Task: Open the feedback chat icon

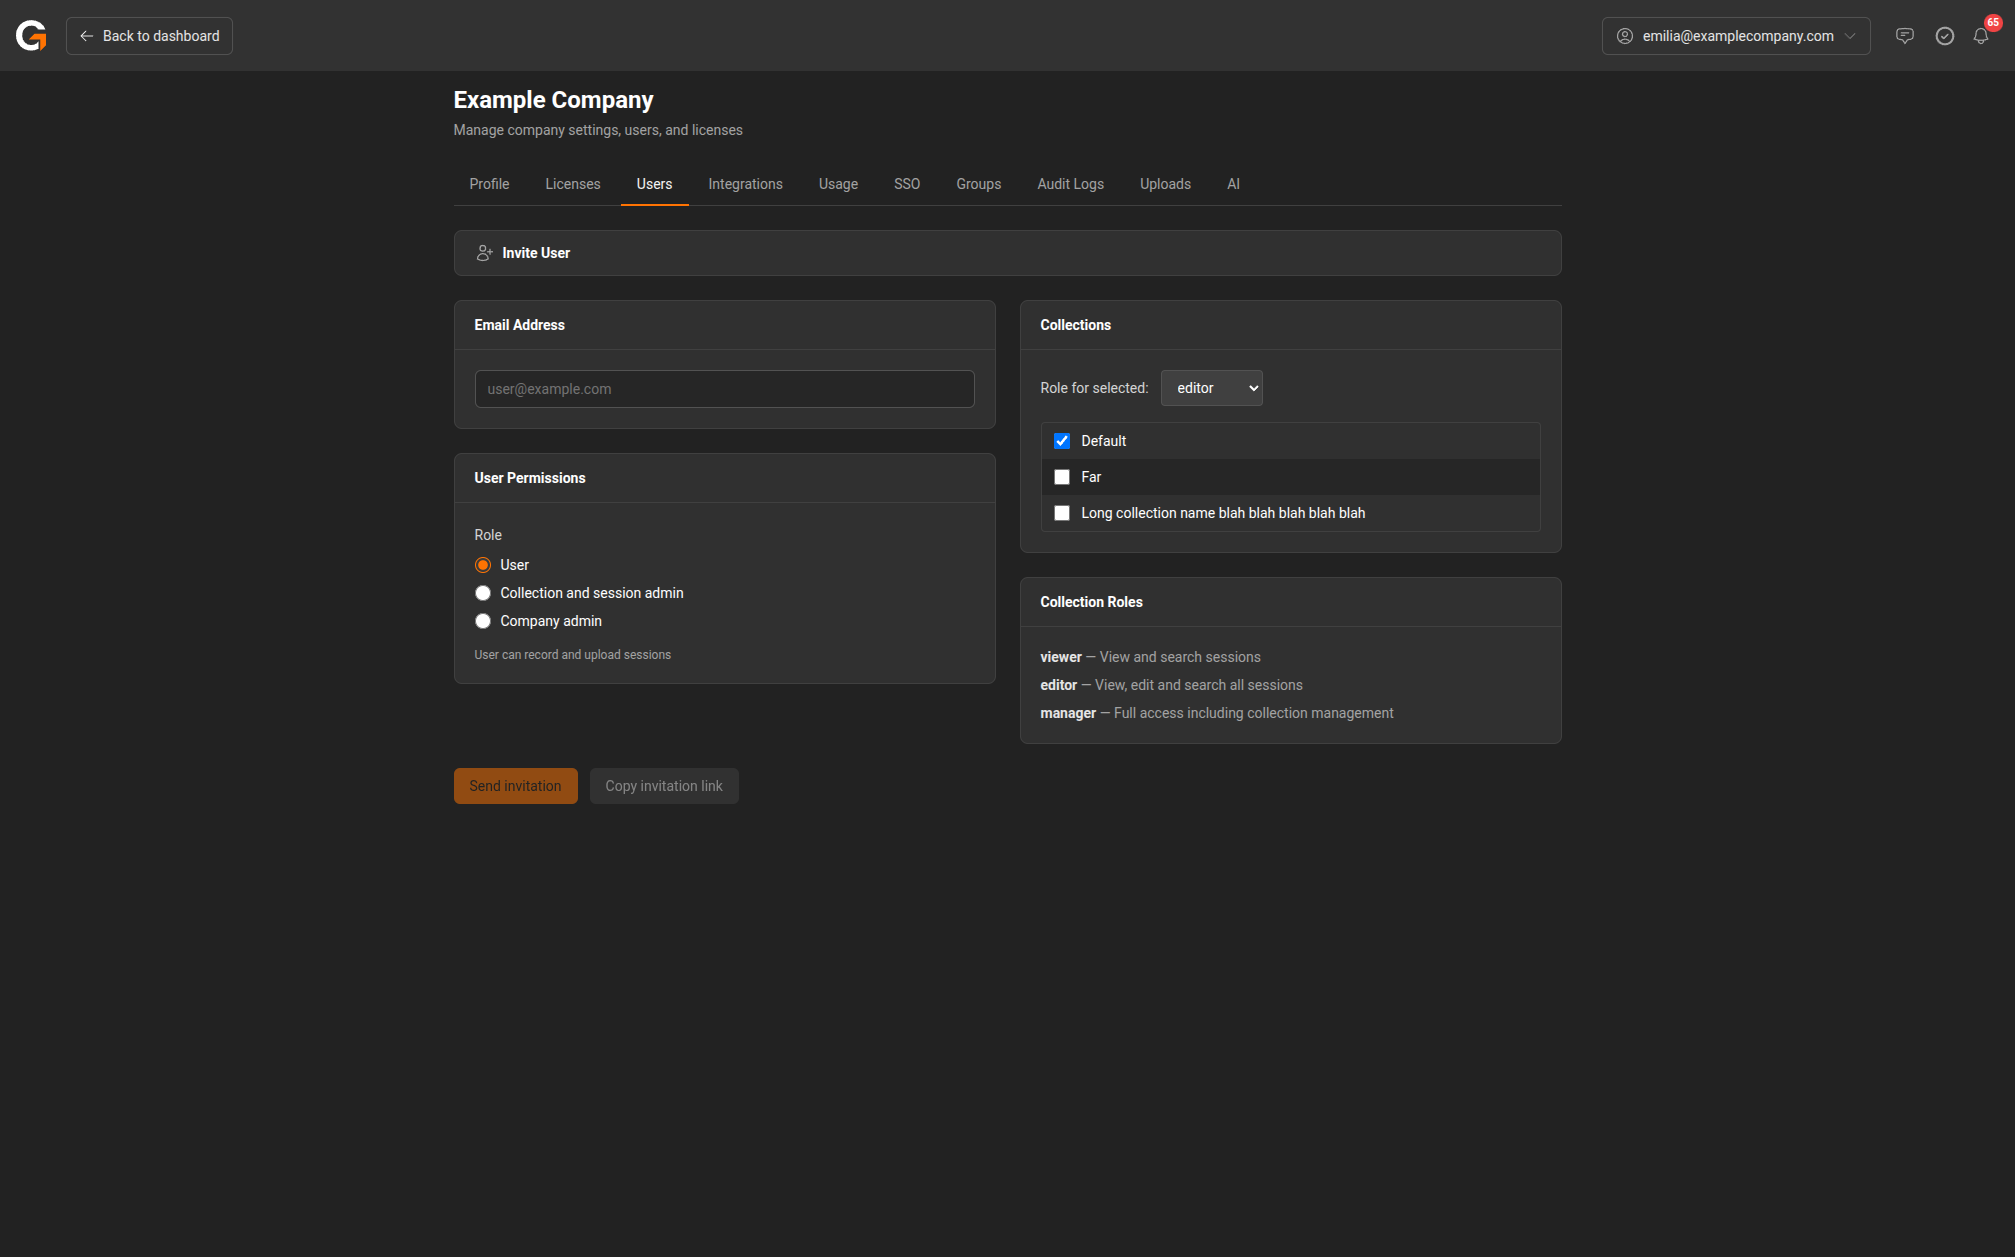Action: pos(1904,36)
